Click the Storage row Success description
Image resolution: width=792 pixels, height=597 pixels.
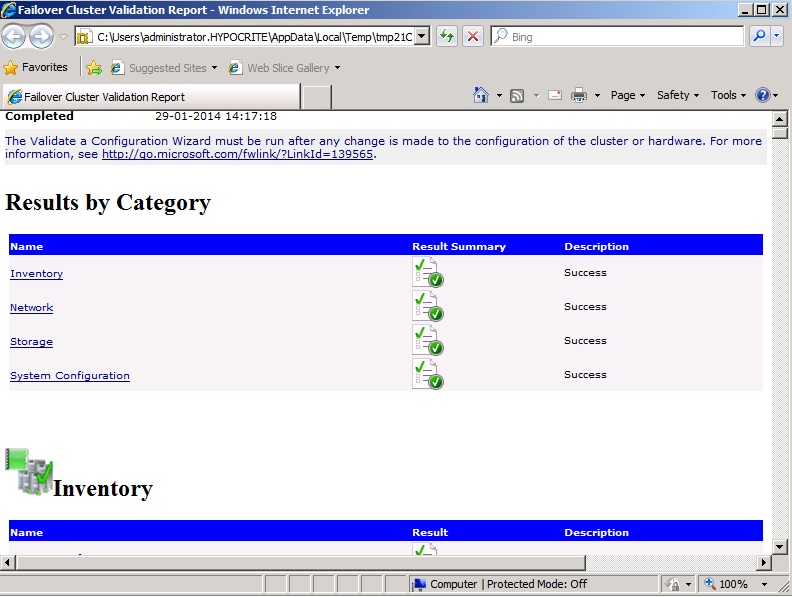pyautogui.click(x=585, y=340)
